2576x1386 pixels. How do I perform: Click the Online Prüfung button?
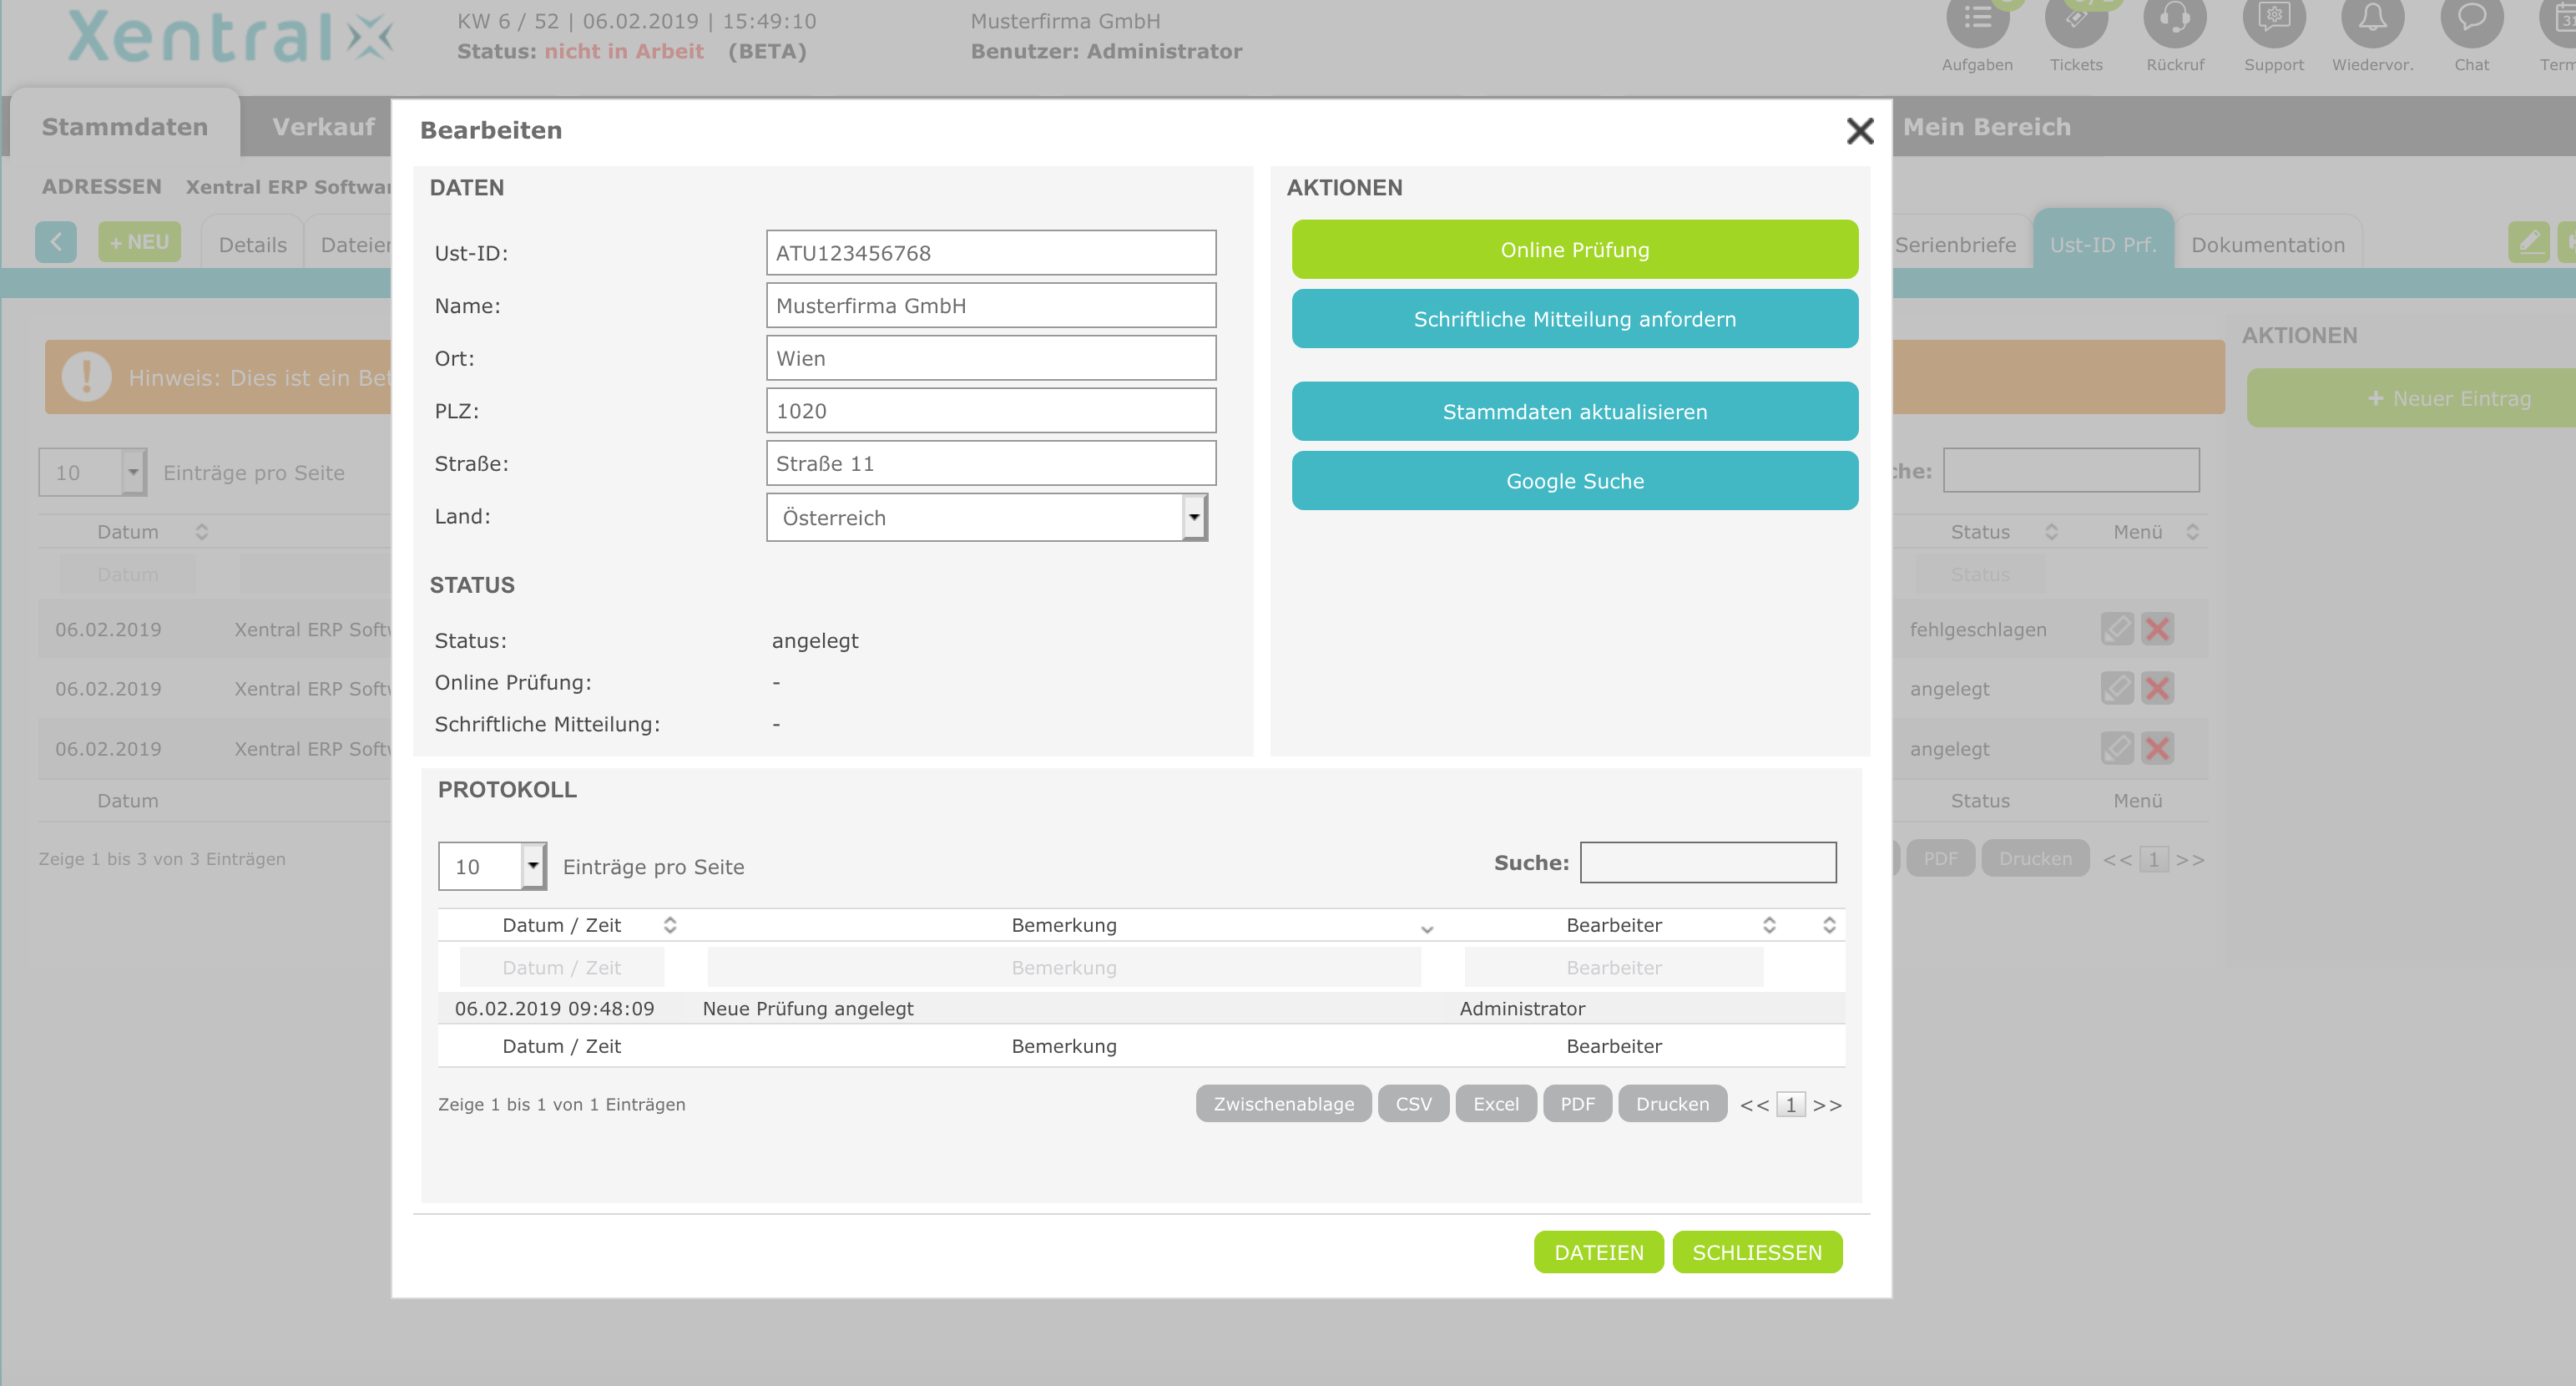1574,250
